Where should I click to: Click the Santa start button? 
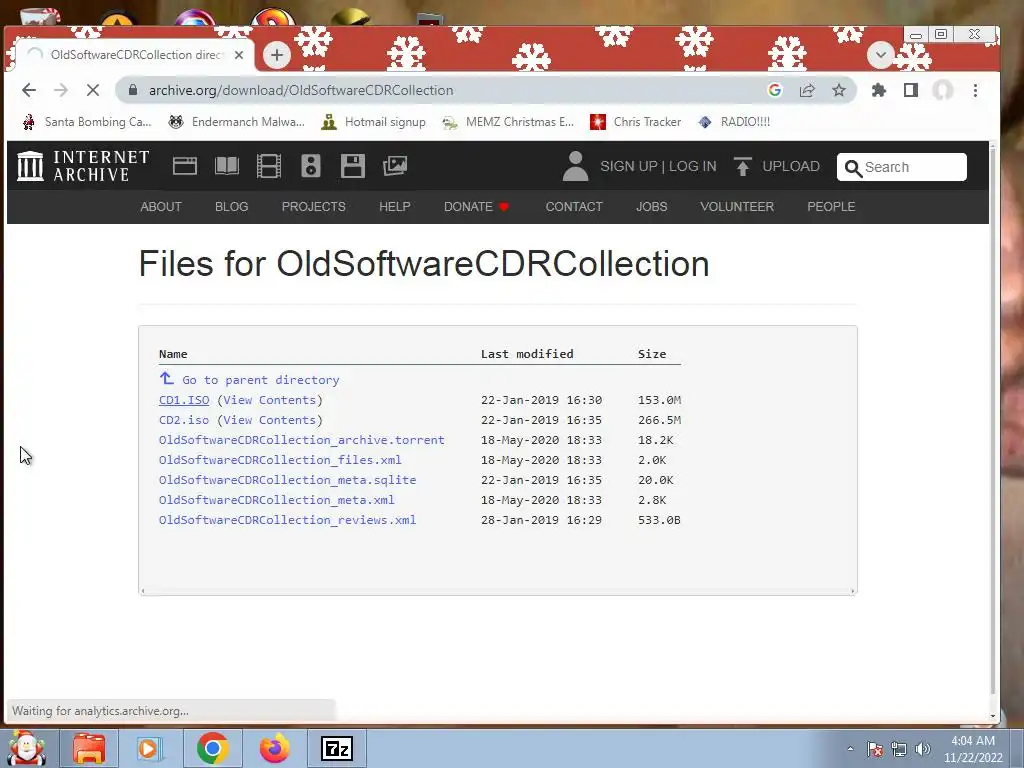pyautogui.click(x=27, y=748)
